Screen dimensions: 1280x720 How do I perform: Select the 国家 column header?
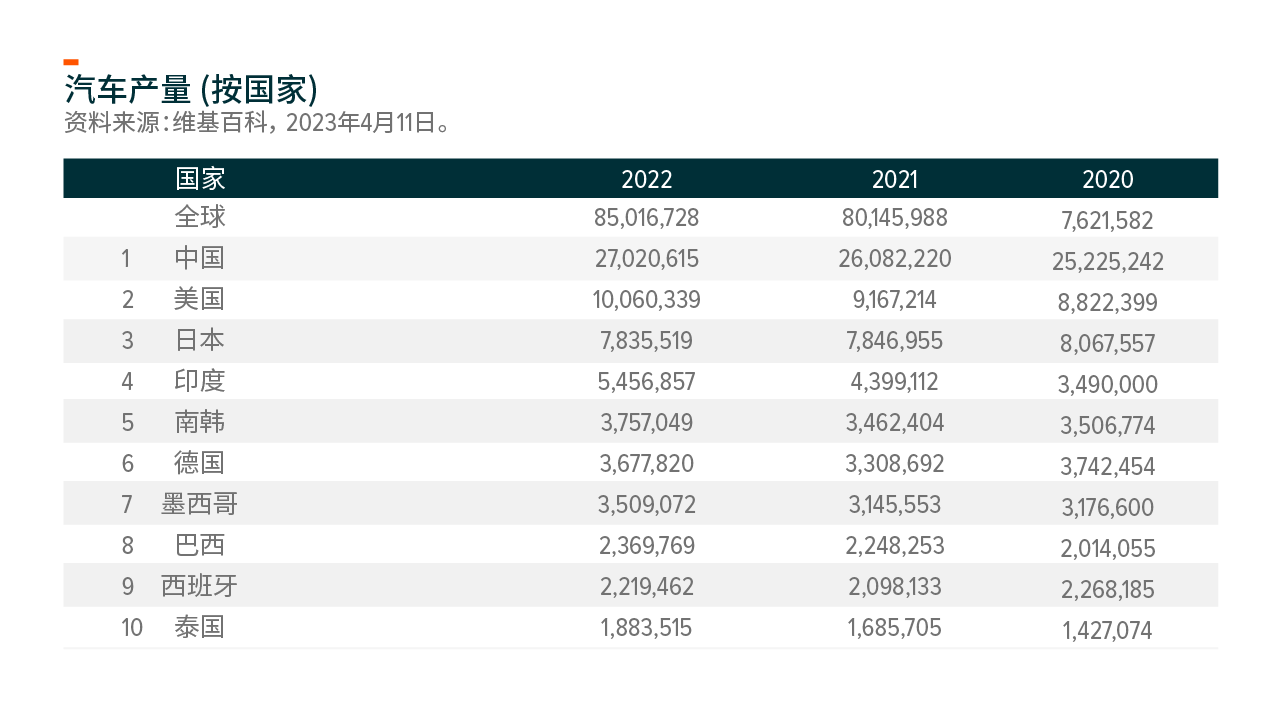point(201,179)
